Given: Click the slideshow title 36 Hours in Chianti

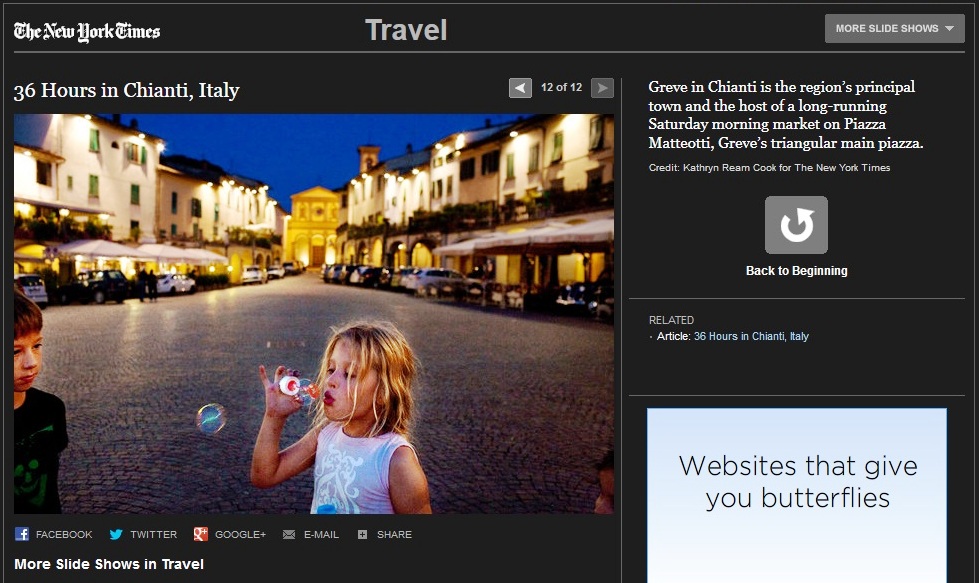Looking at the screenshot, I should click(126, 90).
